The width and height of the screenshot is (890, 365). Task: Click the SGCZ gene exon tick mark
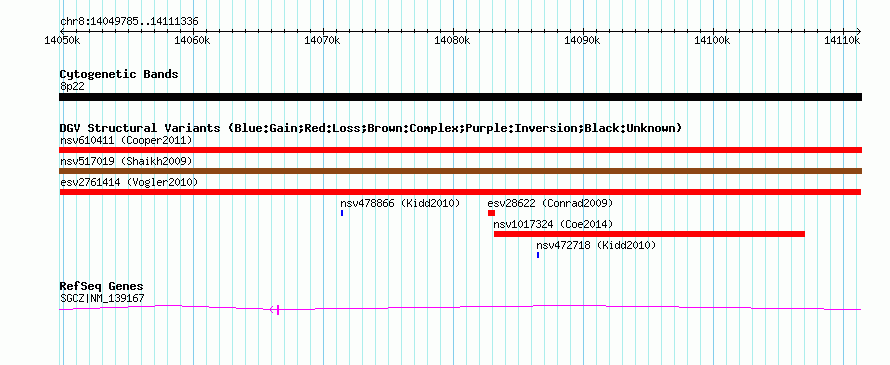pyautogui.click(x=278, y=309)
